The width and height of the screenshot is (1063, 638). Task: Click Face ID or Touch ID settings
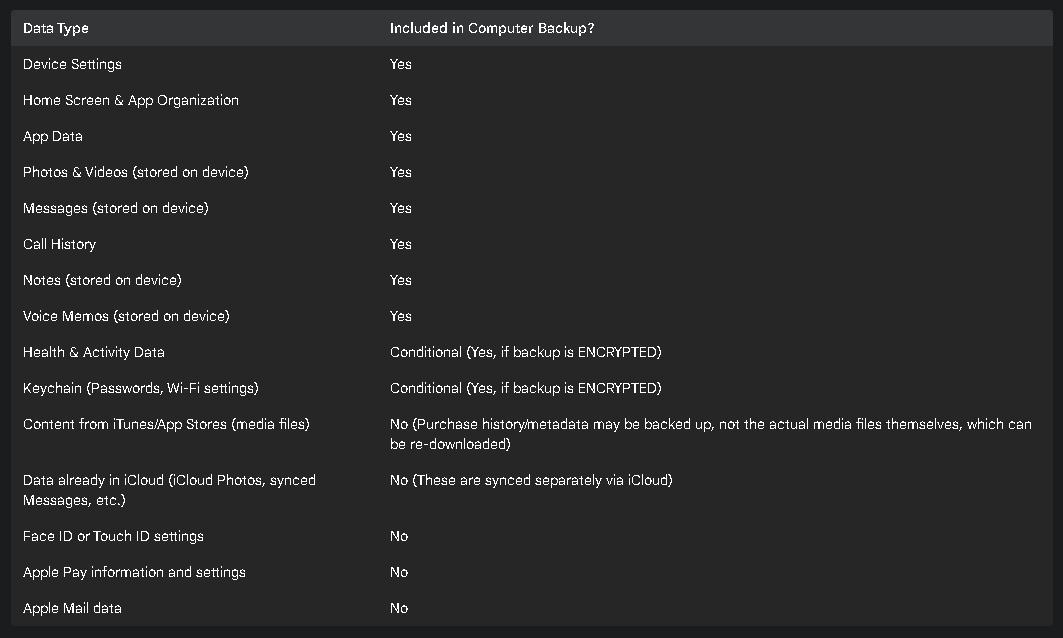(113, 536)
